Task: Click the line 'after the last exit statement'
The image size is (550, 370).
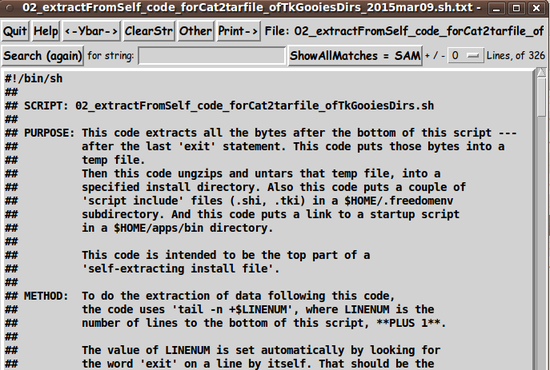Action: [254, 147]
